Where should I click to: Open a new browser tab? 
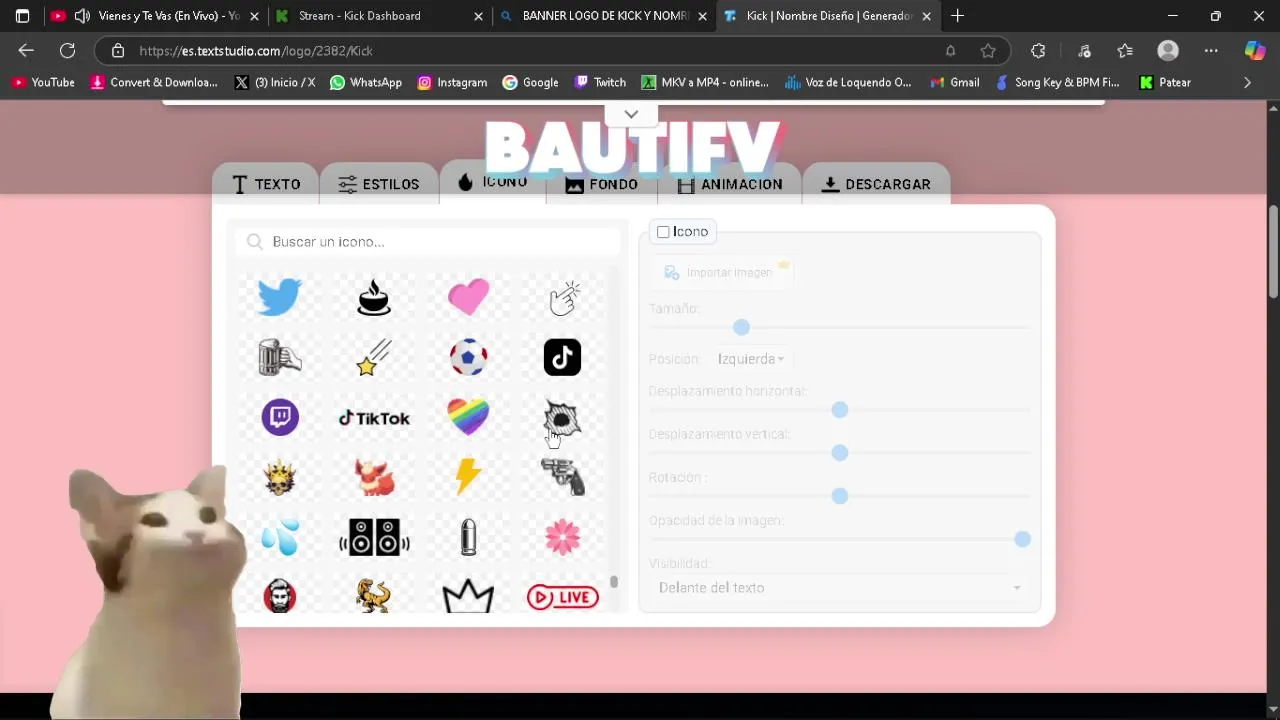pyautogui.click(x=957, y=16)
